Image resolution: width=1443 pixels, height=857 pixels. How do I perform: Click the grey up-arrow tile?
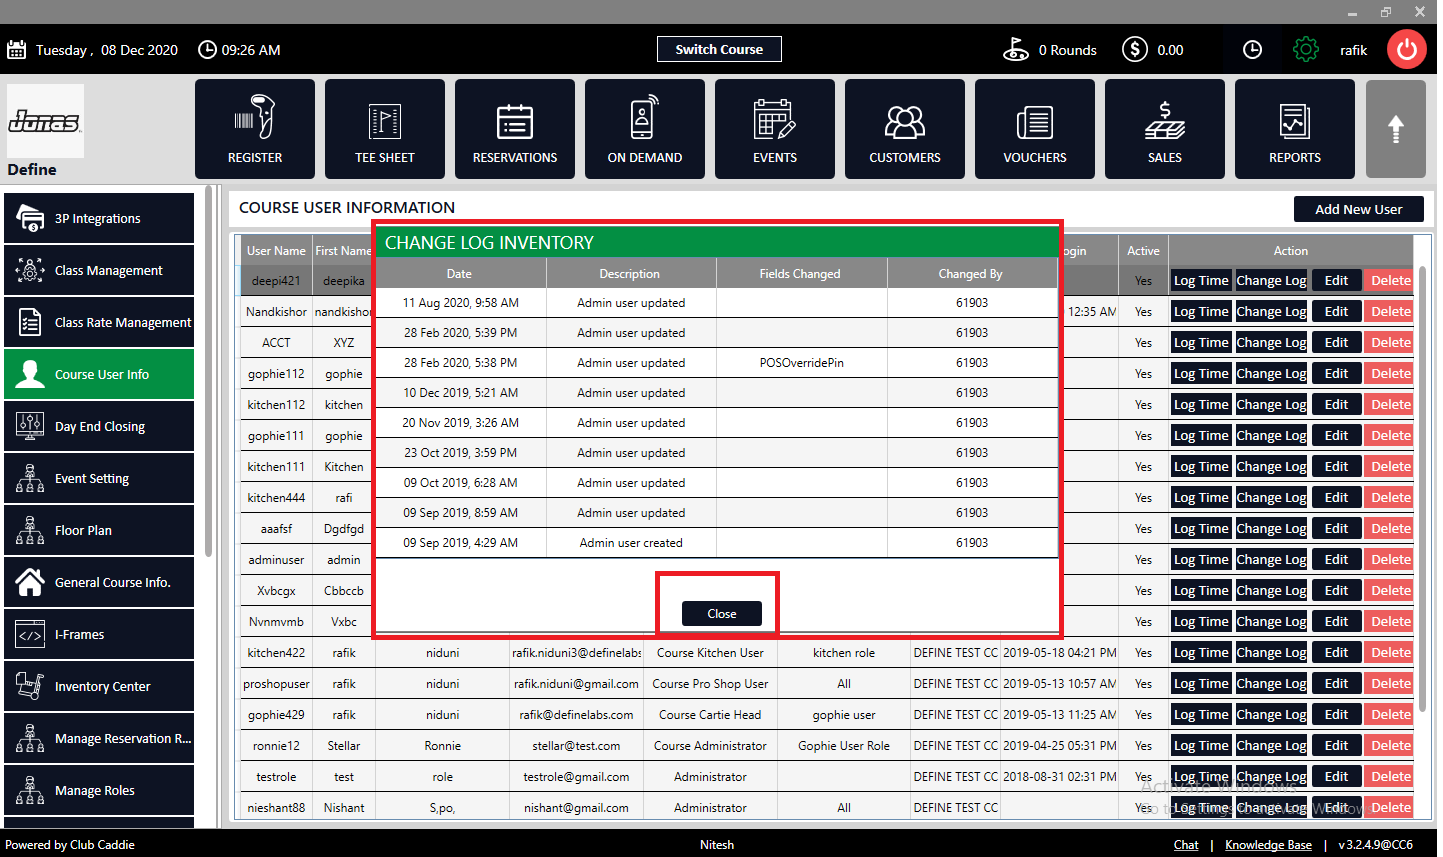tap(1396, 129)
